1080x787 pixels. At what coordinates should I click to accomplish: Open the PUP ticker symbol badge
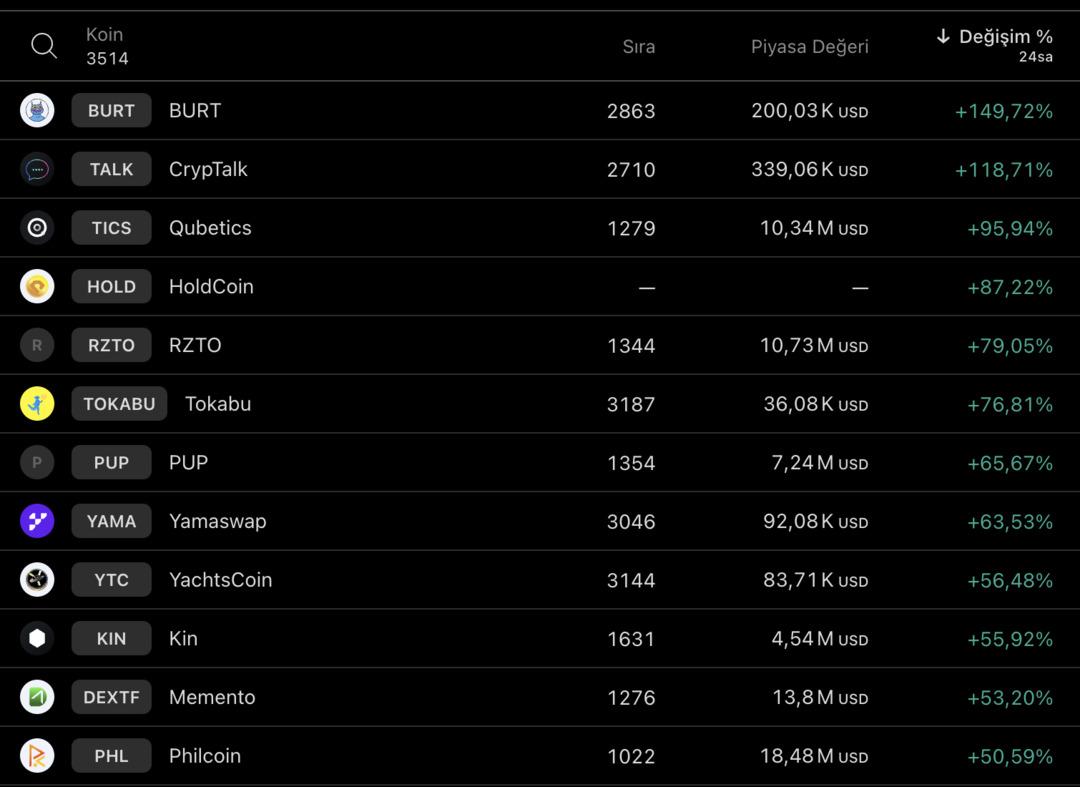pyautogui.click(x=111, y=463)
